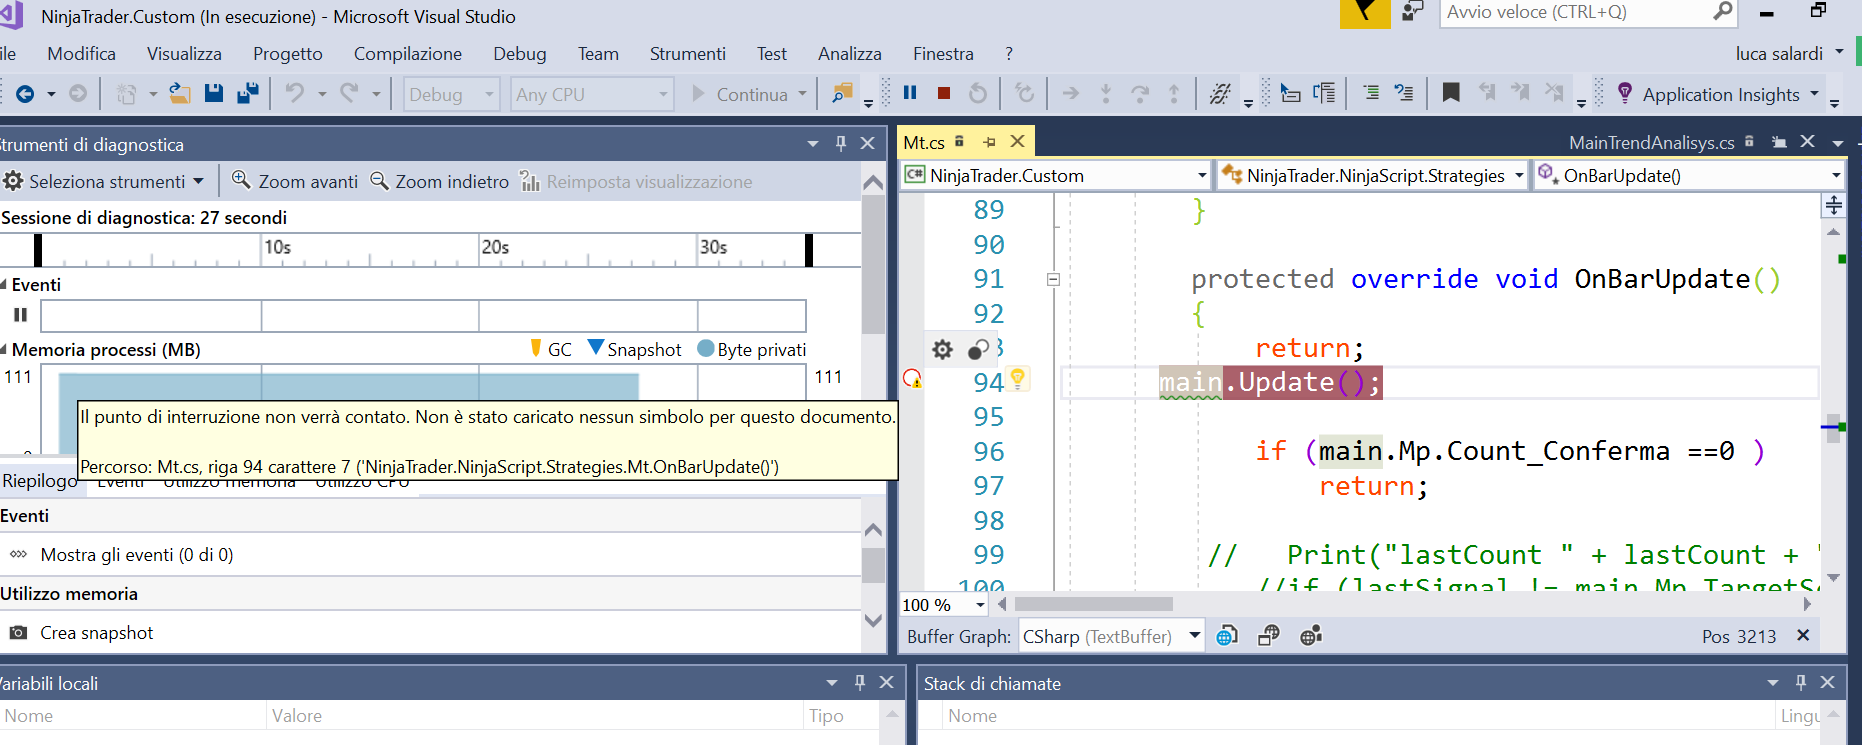Open the Compilazione menu
This screenshot has width=1862, height=745.
[408, 54]
